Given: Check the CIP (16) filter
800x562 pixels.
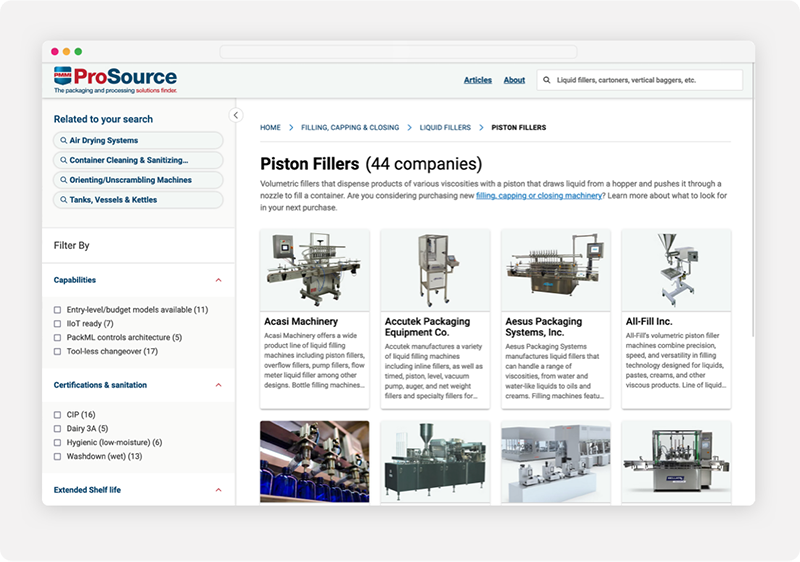Looking at the screenshot, I should click(x=57, y=415).
